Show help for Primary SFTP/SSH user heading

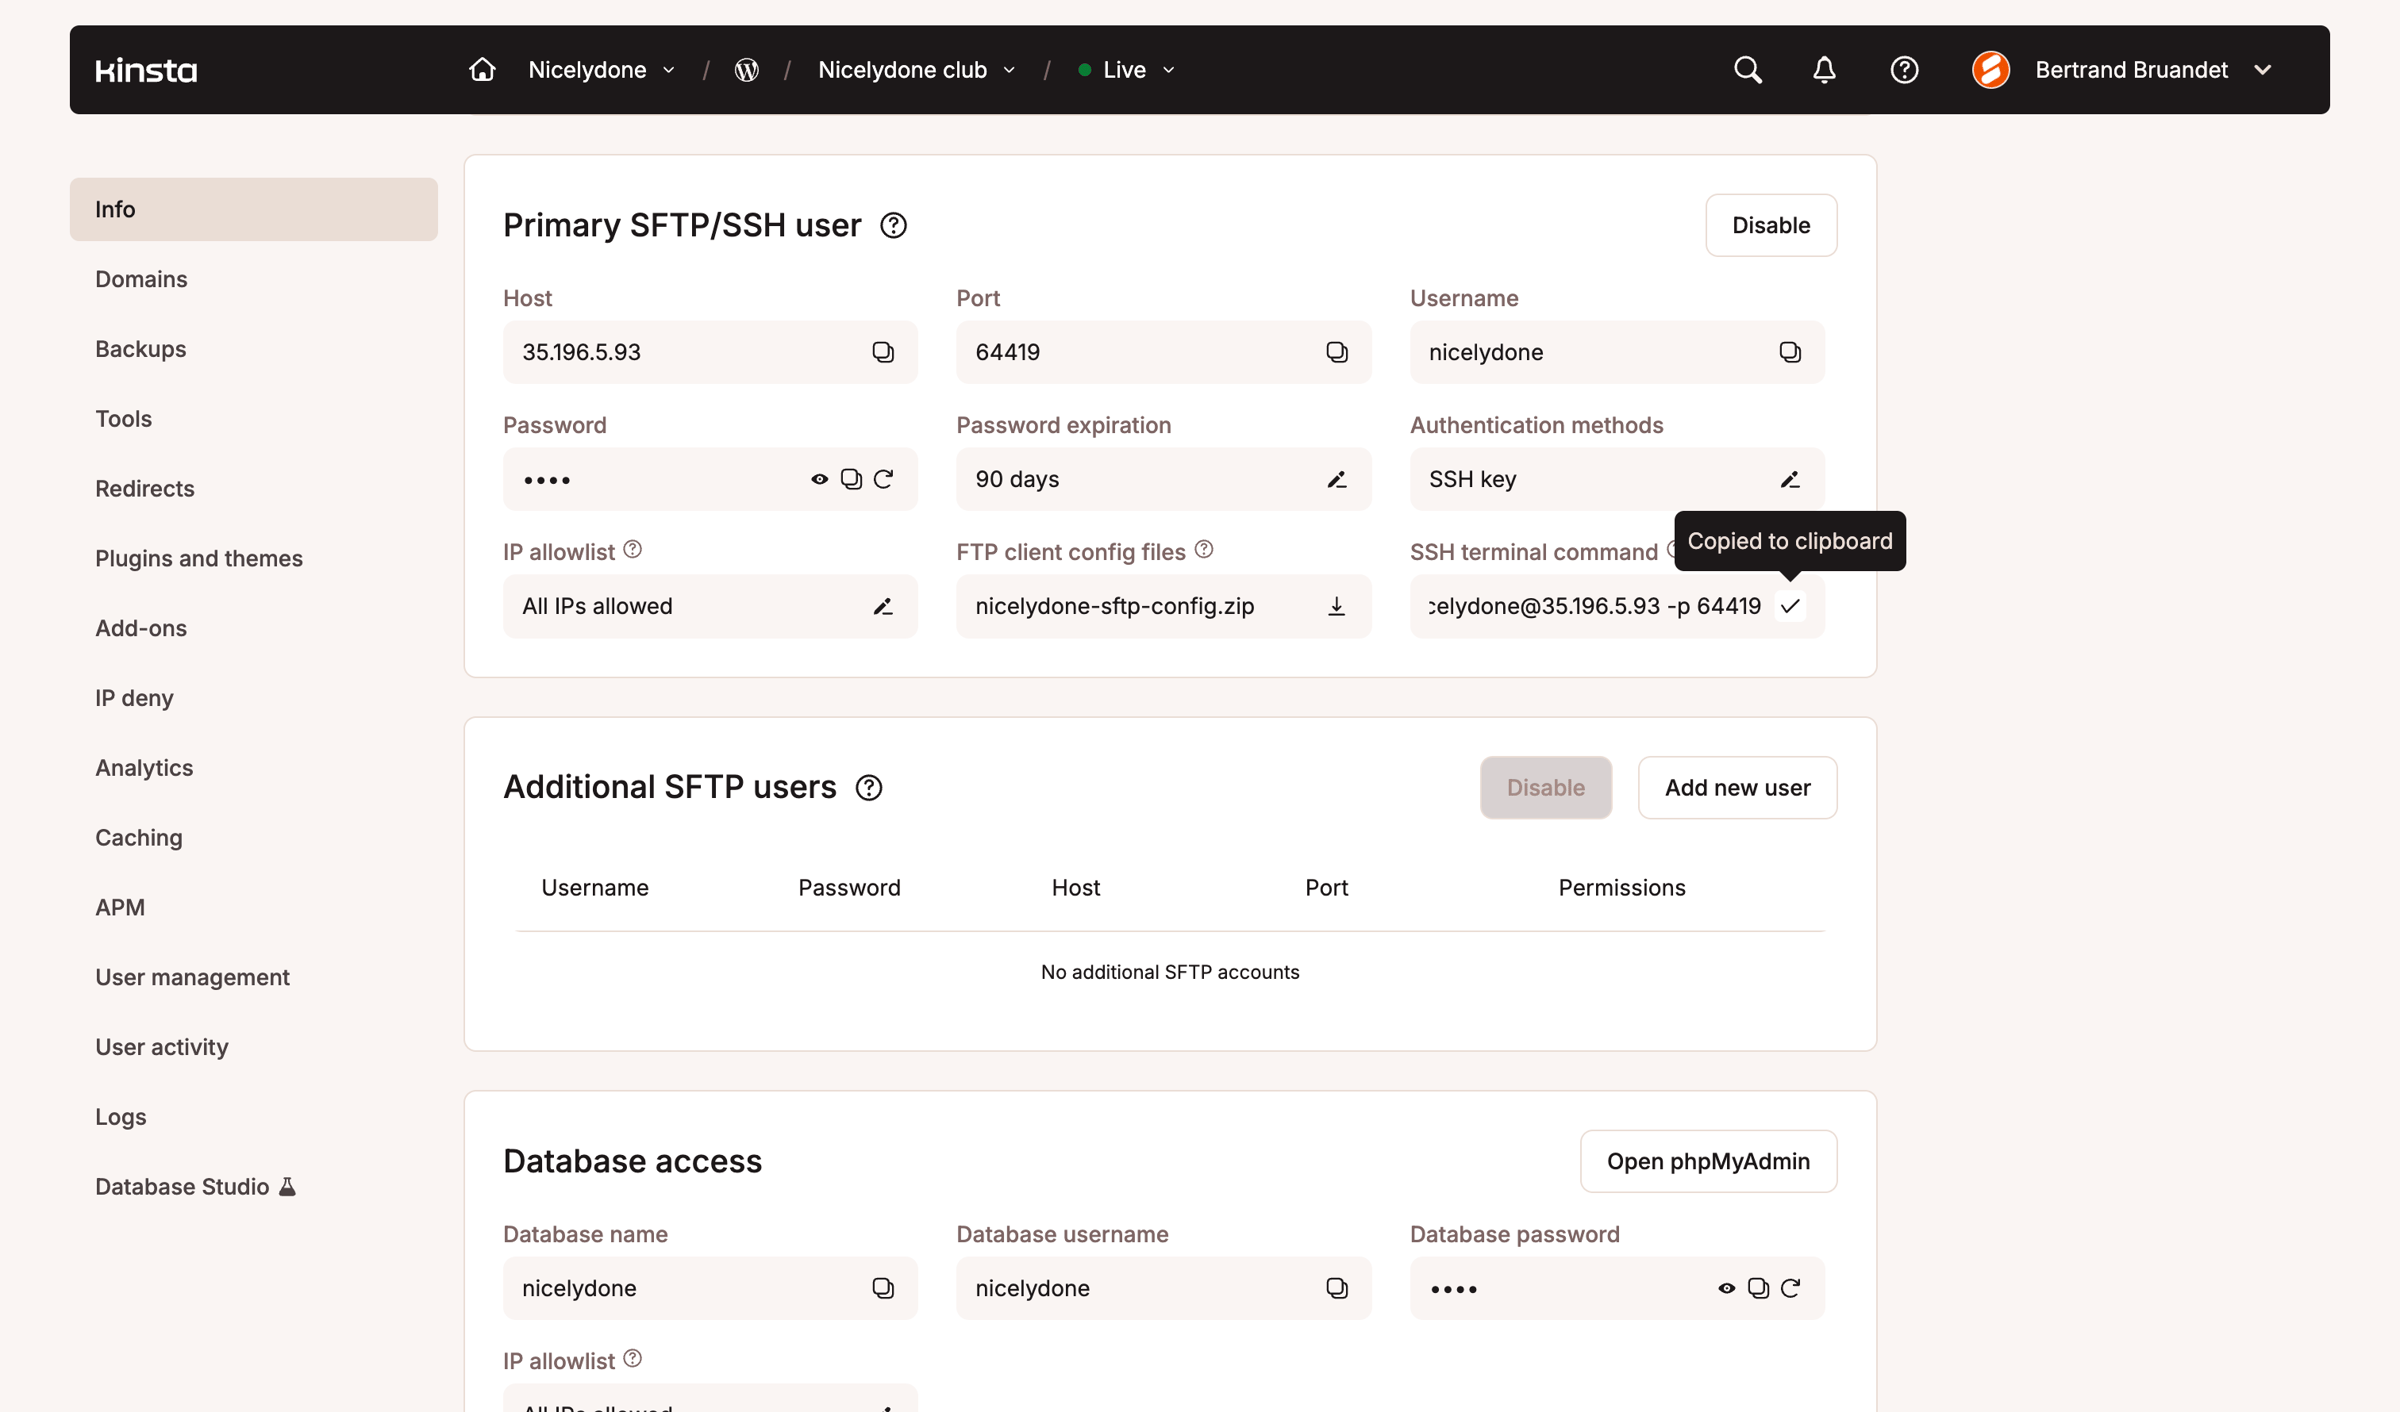(893, 226)
